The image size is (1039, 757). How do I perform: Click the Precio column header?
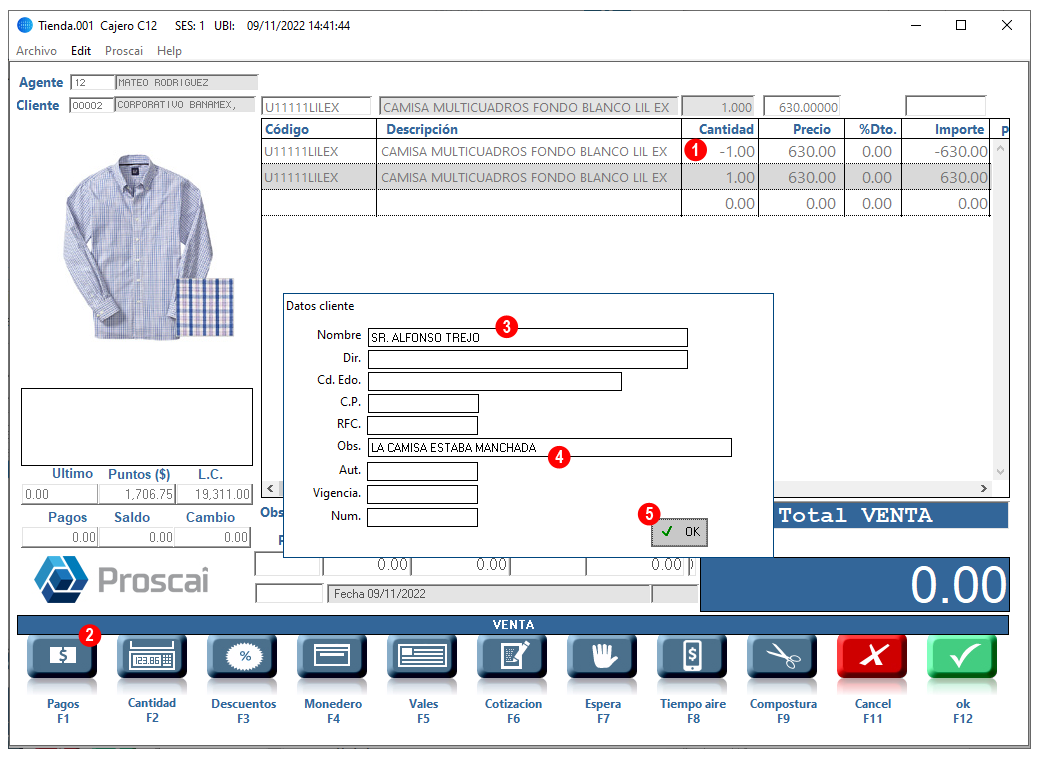pyautogui.click(x=802, y=129)
